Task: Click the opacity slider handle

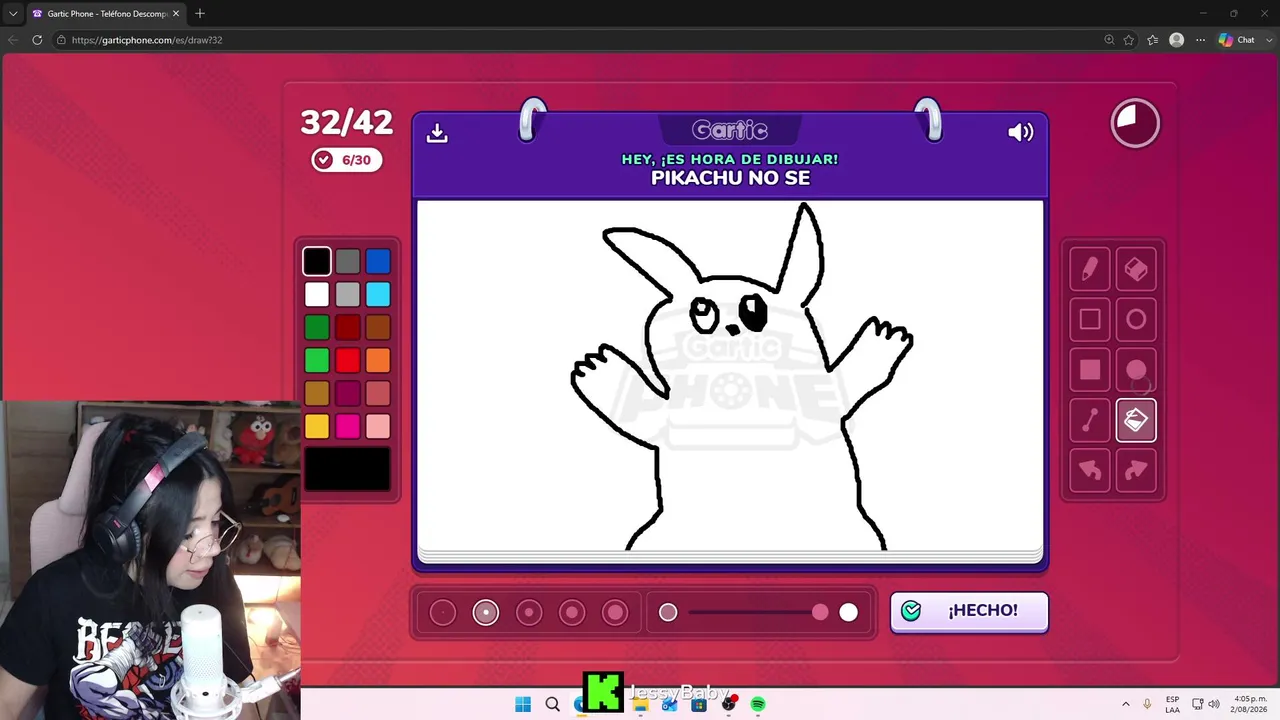Action: point(820,612)
